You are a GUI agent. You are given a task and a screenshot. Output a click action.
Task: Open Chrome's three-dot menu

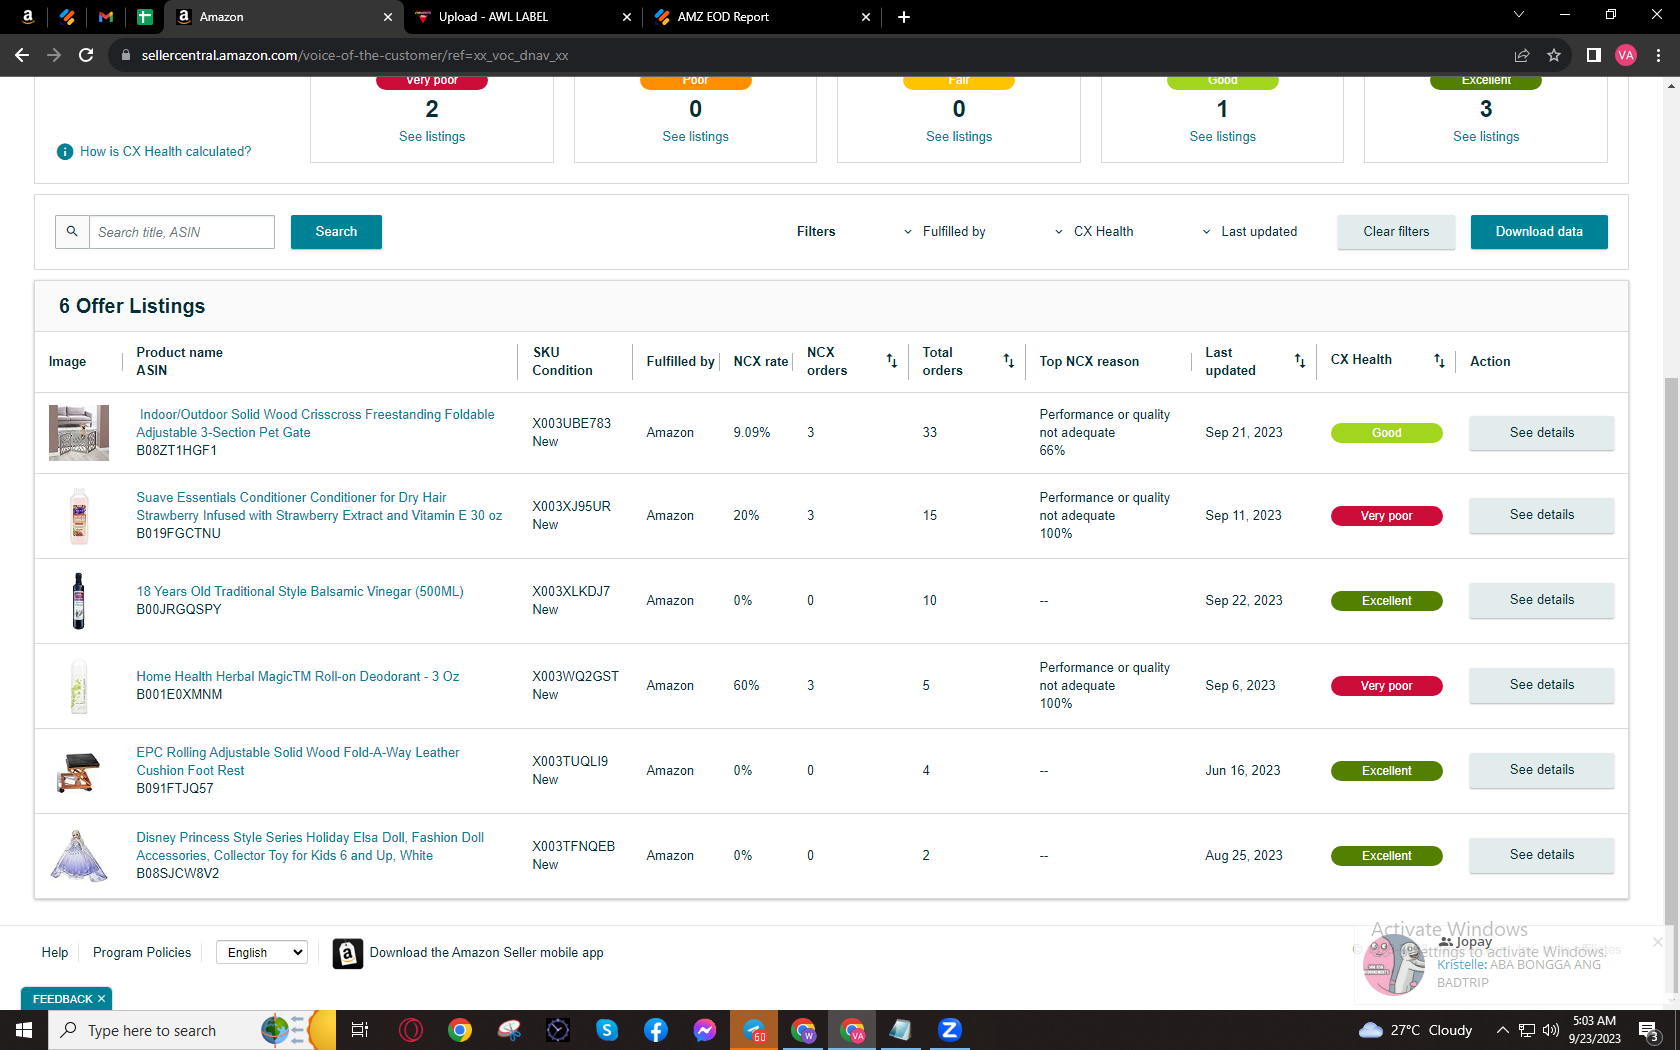point(1658,55)
